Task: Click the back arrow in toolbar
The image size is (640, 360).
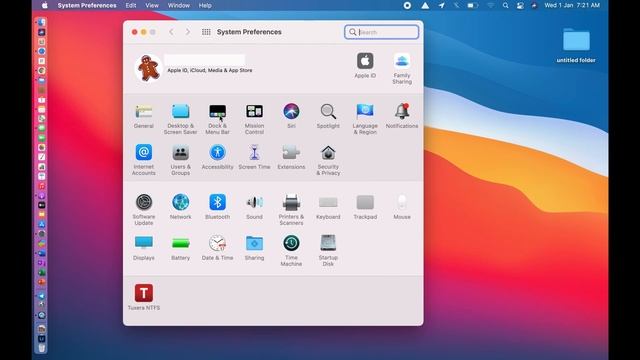Action: pos(171,32)
